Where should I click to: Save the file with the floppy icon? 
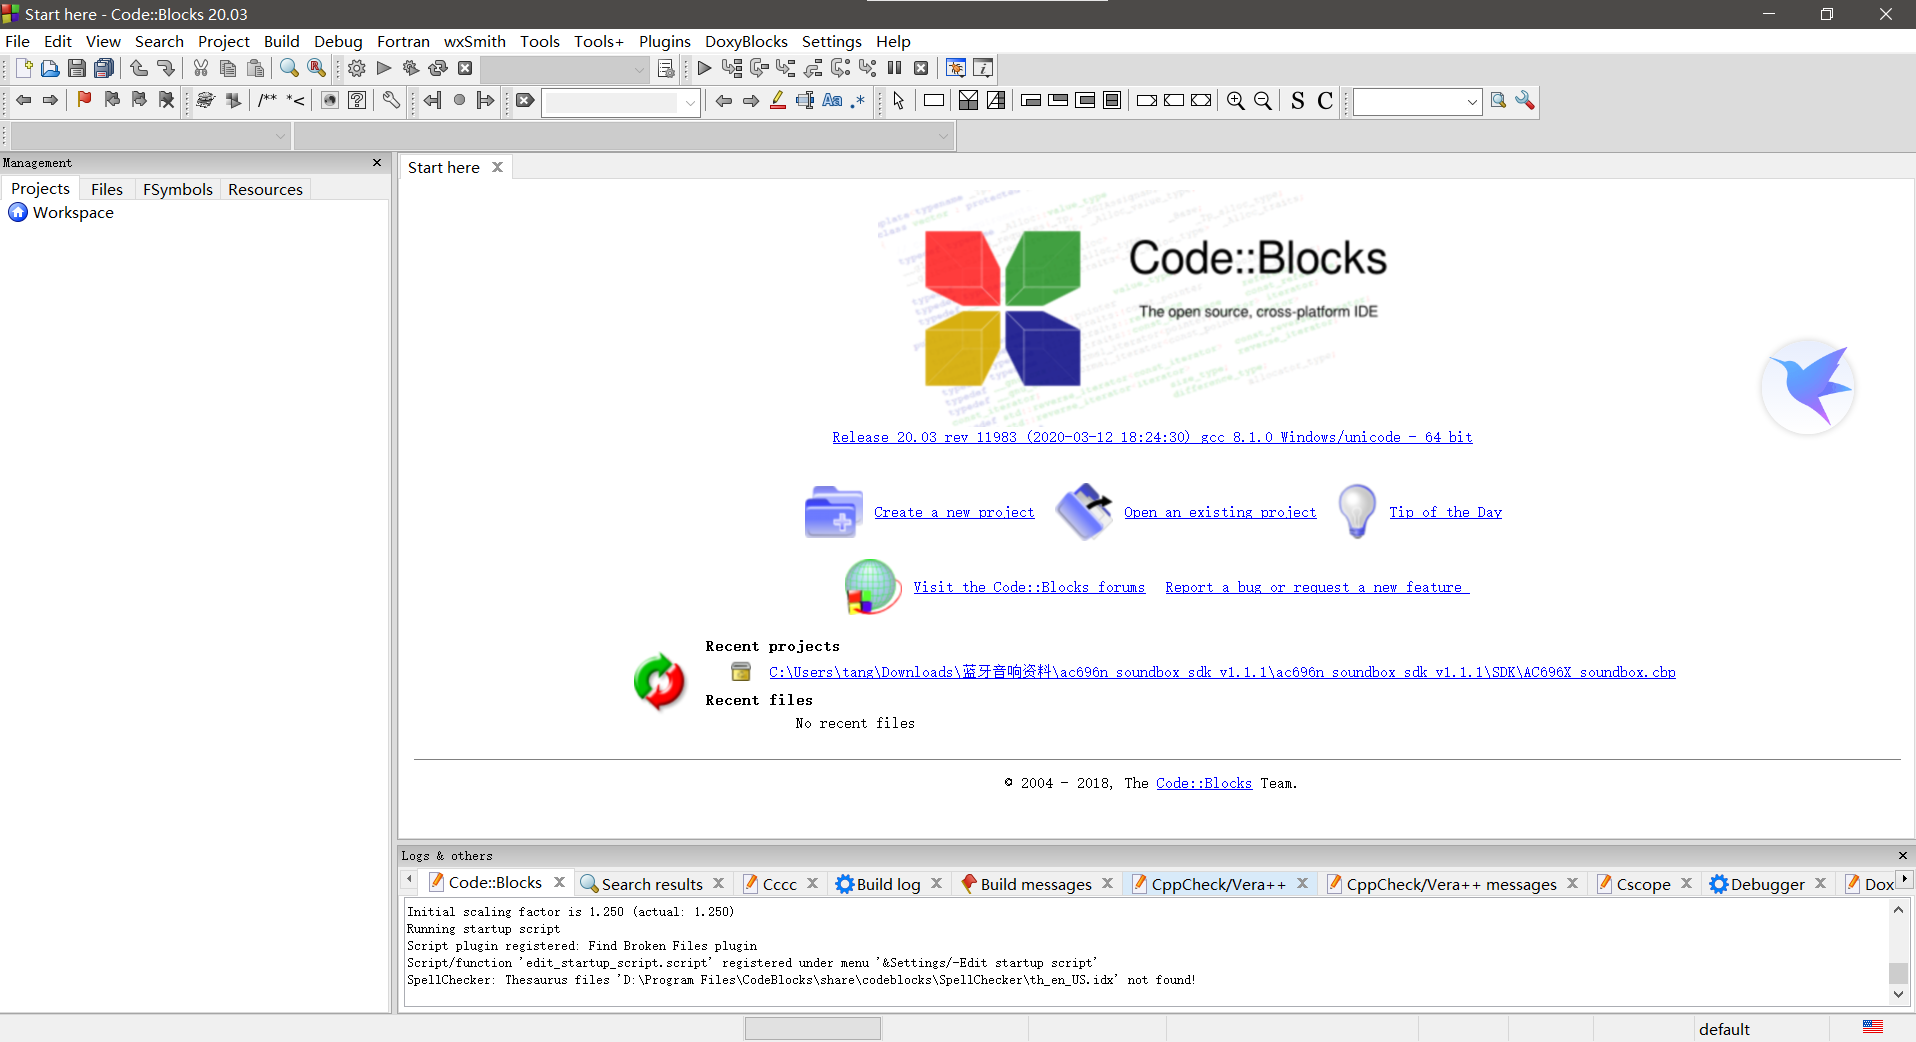(77, 68)
